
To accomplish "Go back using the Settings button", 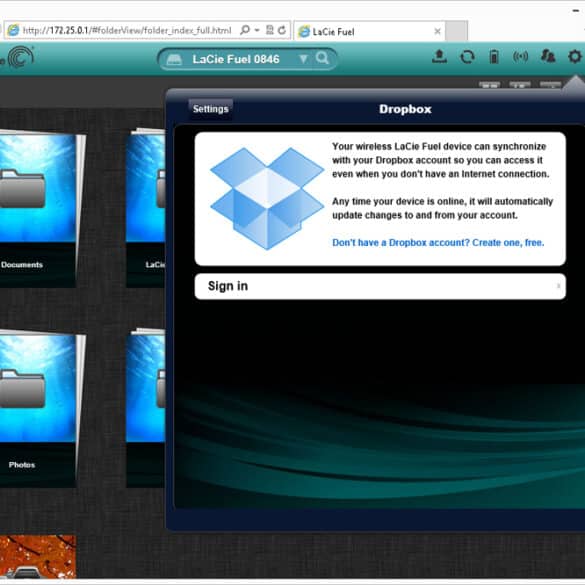I will (210, 109).
